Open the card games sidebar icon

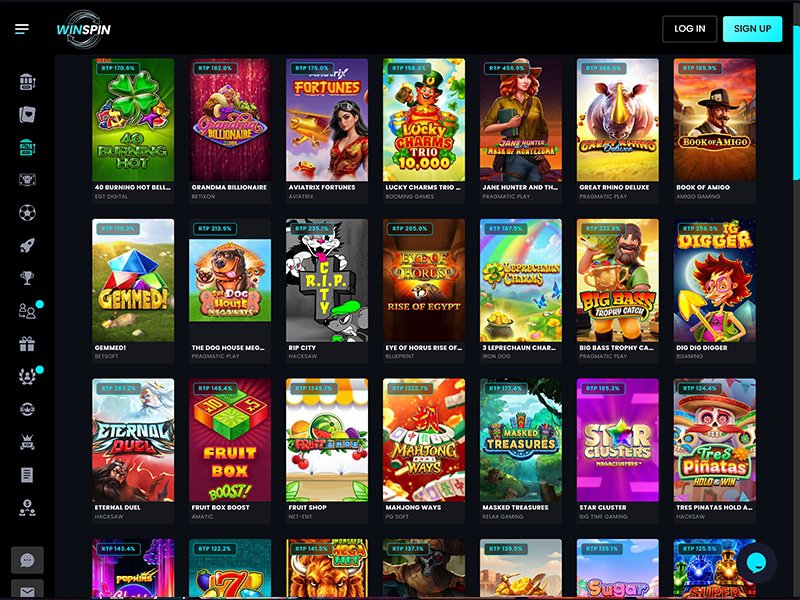click(27, 115)
